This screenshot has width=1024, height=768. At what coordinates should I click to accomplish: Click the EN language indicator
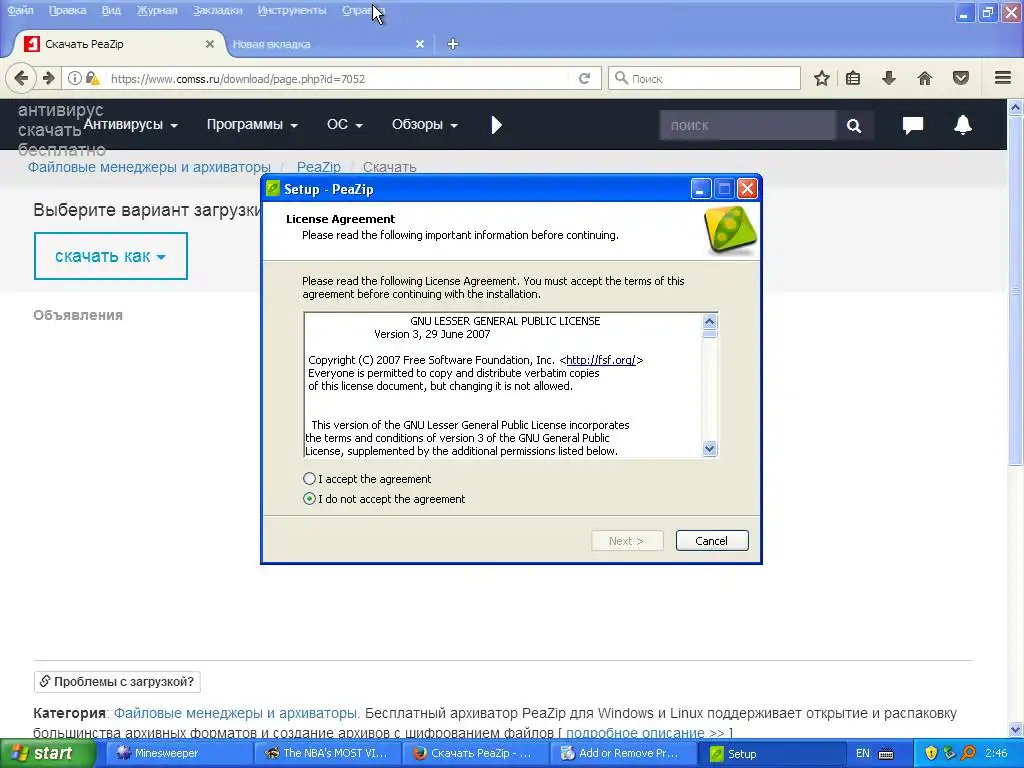click(862, 754)
